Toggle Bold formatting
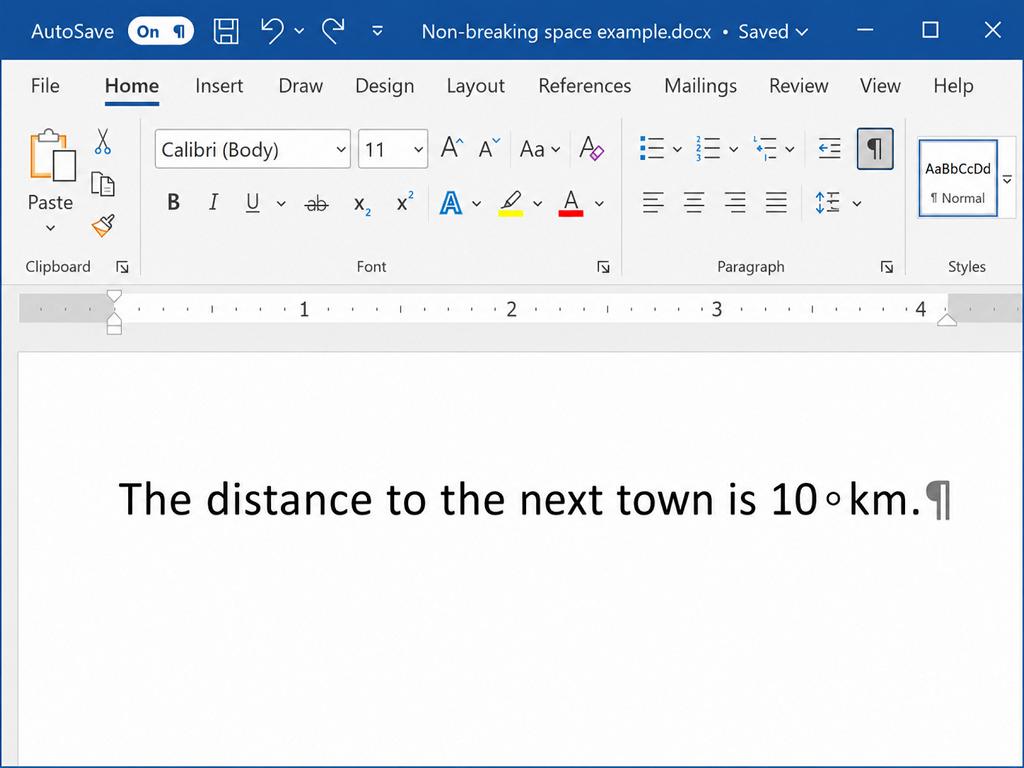The width and height of the screenshot is (1024, 768). click(x=173, y=202)
